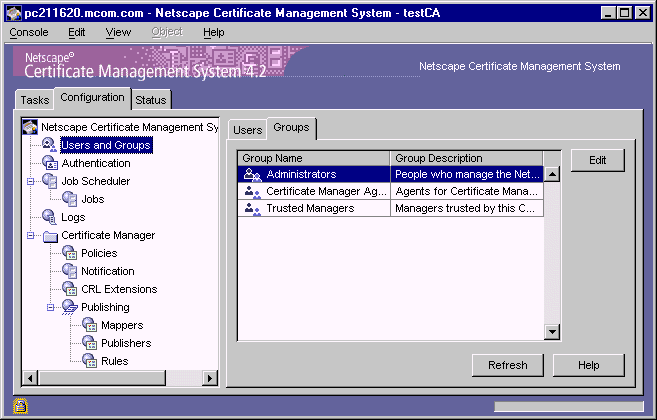657x420 pixels.
Task: Click the Publishers node icon
Action: (90, 343)
